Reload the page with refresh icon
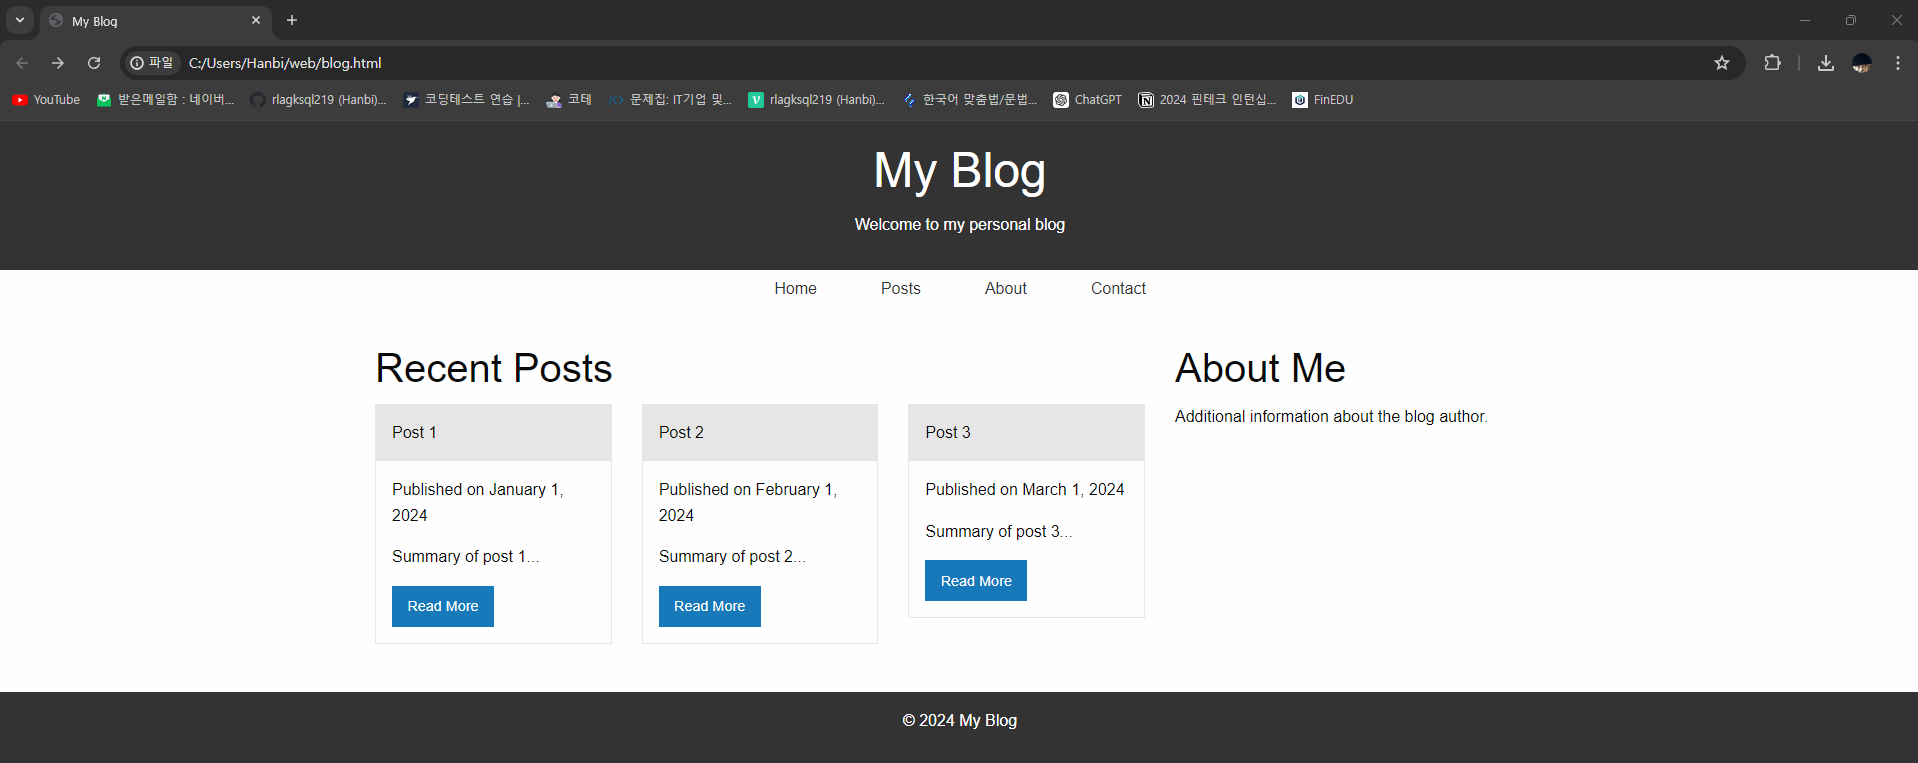Screen dimensions: 1918x763 pyautogui.click(x=94, y=63)
